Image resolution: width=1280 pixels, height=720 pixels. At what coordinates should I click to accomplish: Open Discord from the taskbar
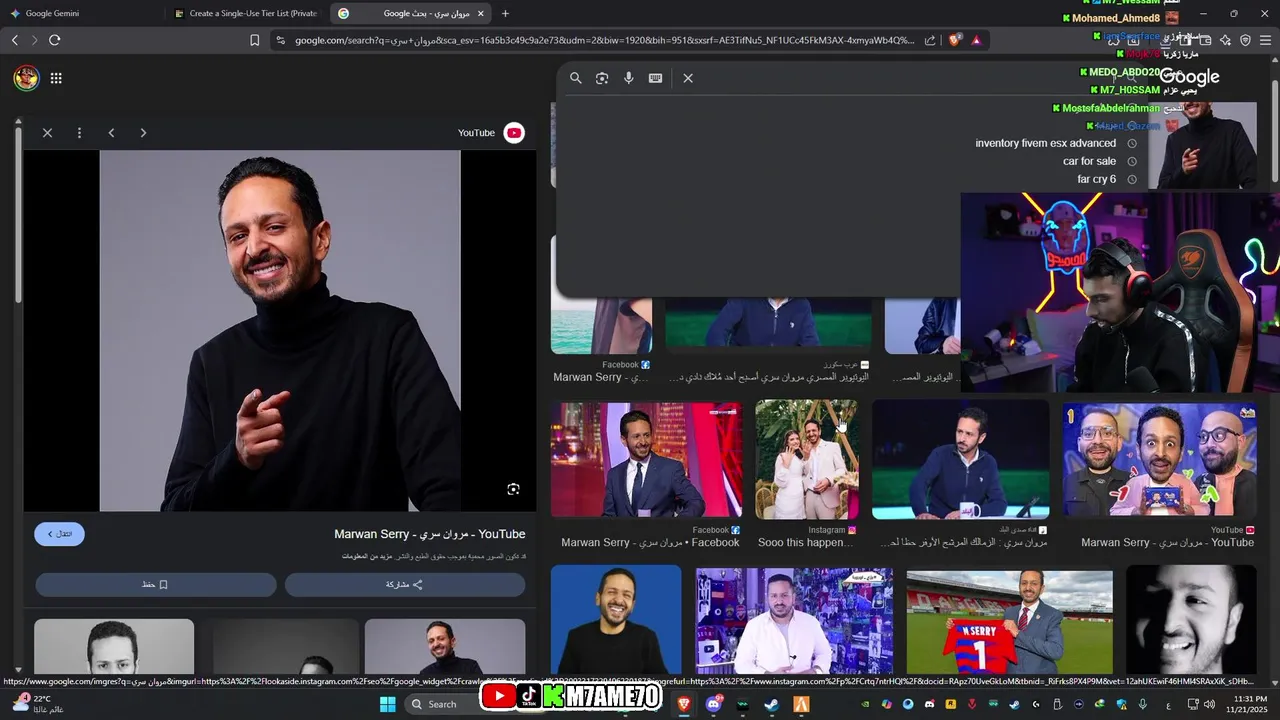[713, 704]
